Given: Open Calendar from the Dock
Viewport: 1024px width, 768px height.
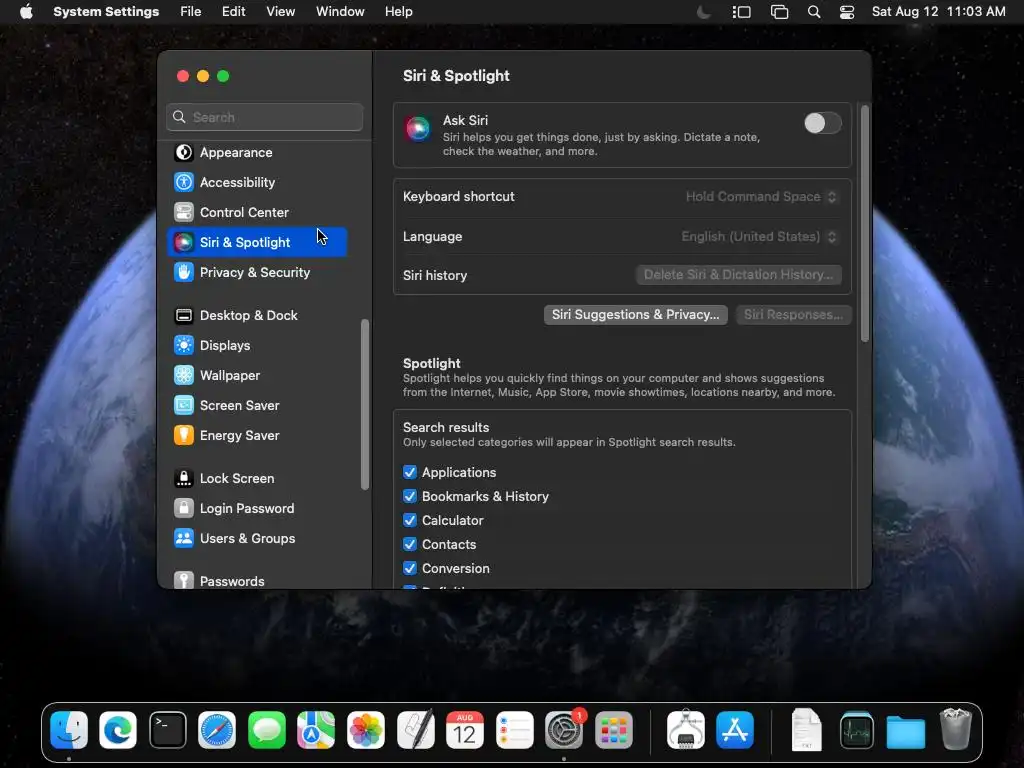Looking at the screenshot, I should pos(465,730).
